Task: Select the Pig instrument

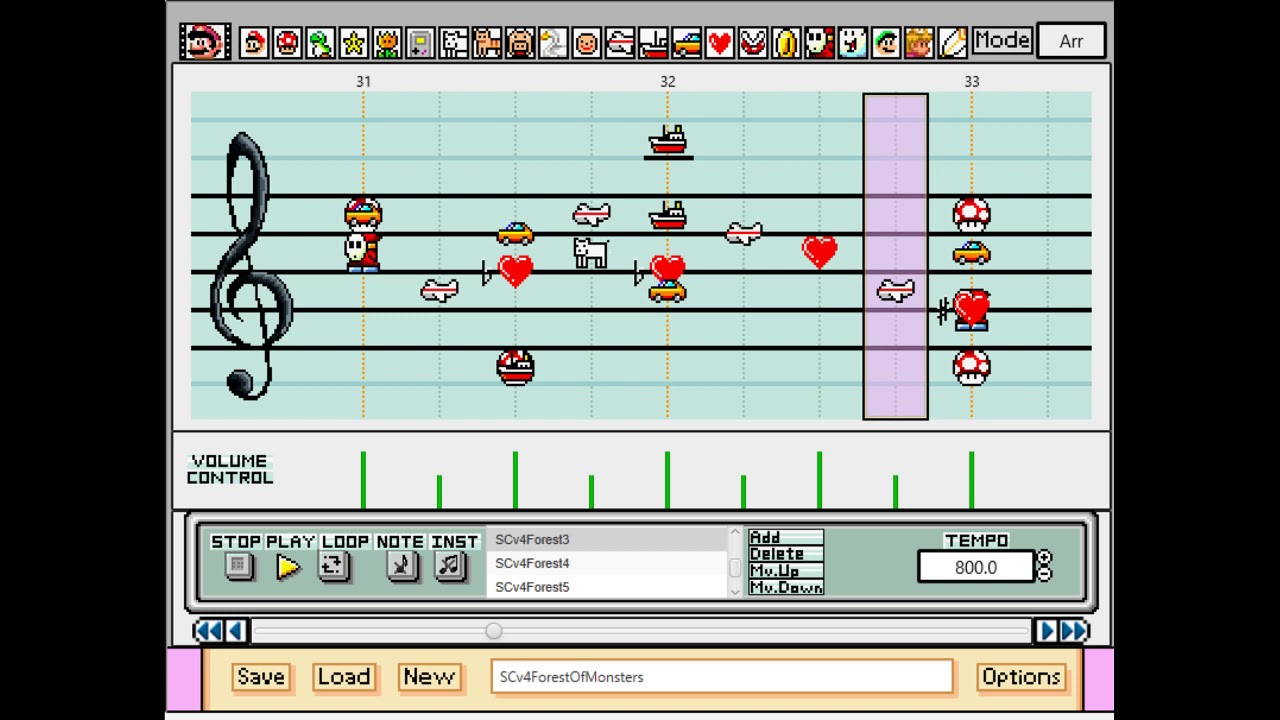Action: (x=520, y=42)
